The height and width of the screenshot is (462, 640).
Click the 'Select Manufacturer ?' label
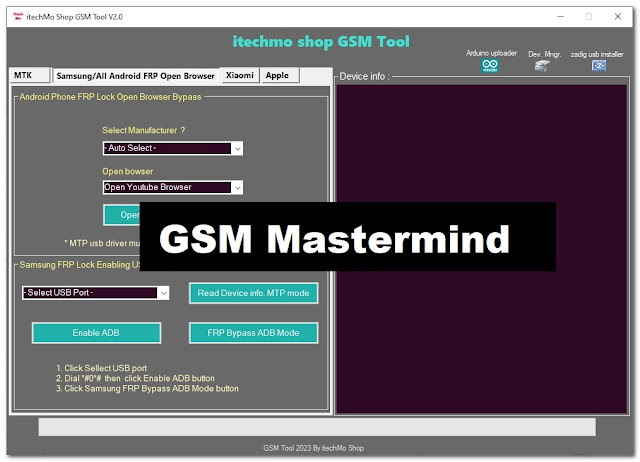(143, 130)
